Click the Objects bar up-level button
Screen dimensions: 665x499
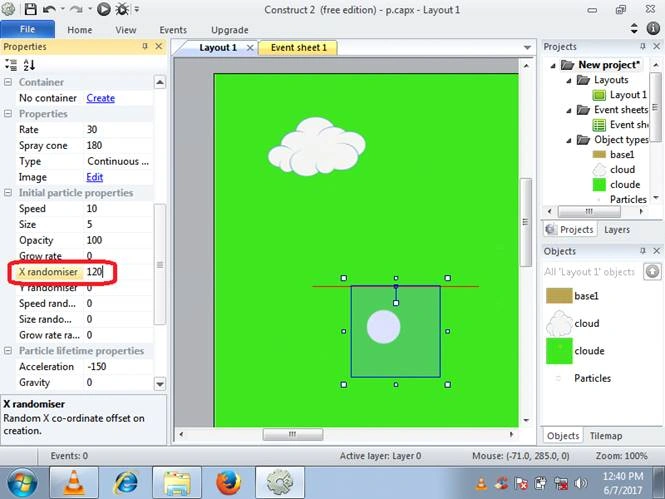click(652, 271)
